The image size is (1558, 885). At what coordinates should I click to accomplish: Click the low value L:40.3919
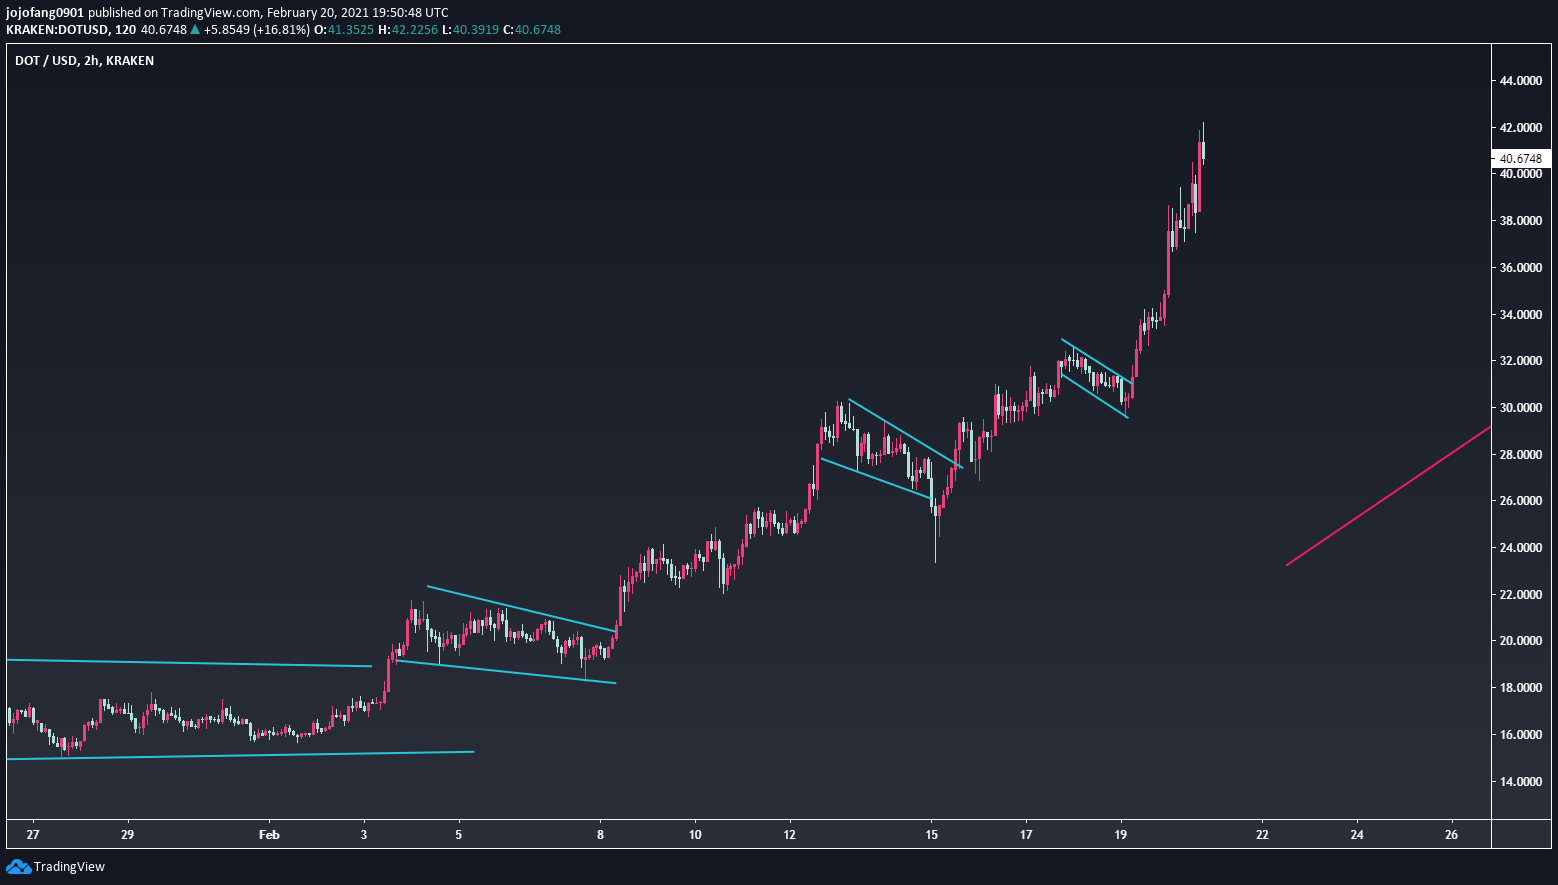pyautogui.click(x=470, y=30)
